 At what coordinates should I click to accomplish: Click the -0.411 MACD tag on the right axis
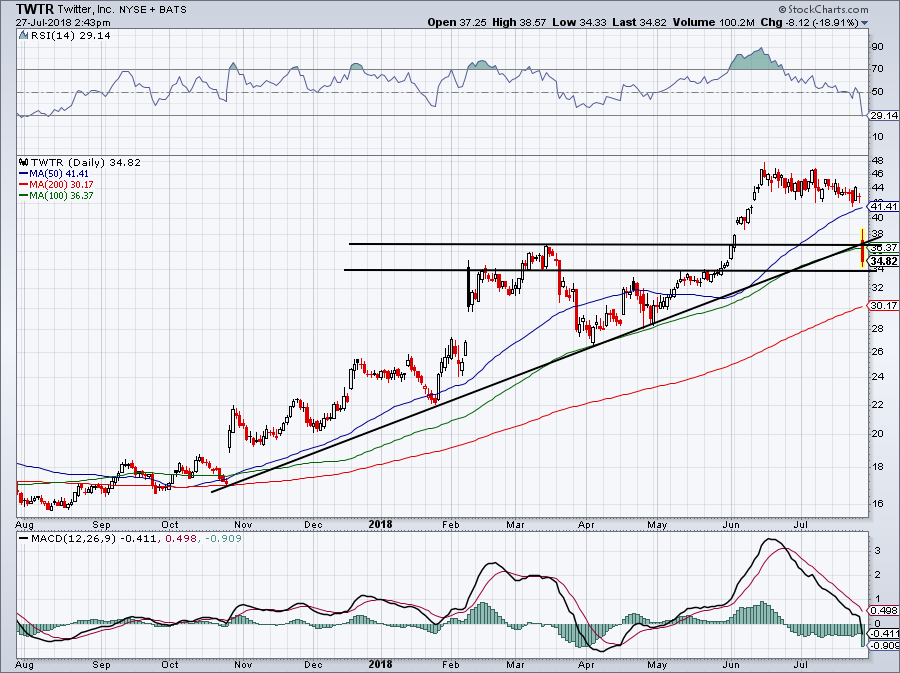click(x=884, y=634)
